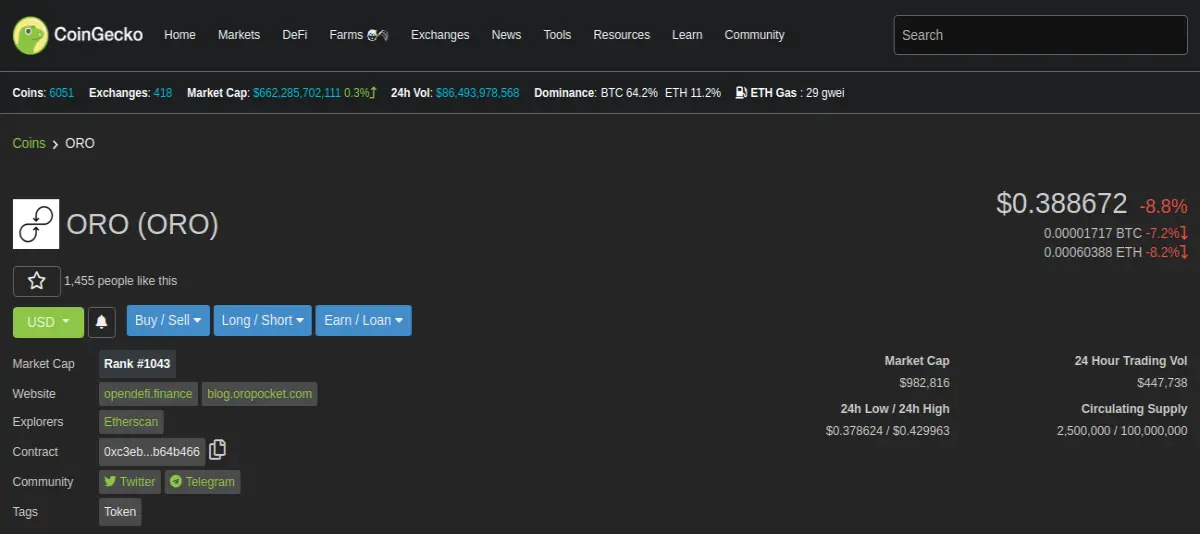This screenshot has width=1200, height=534.
Task: Click the ORO coin logo image
Action: pos(36,224)
